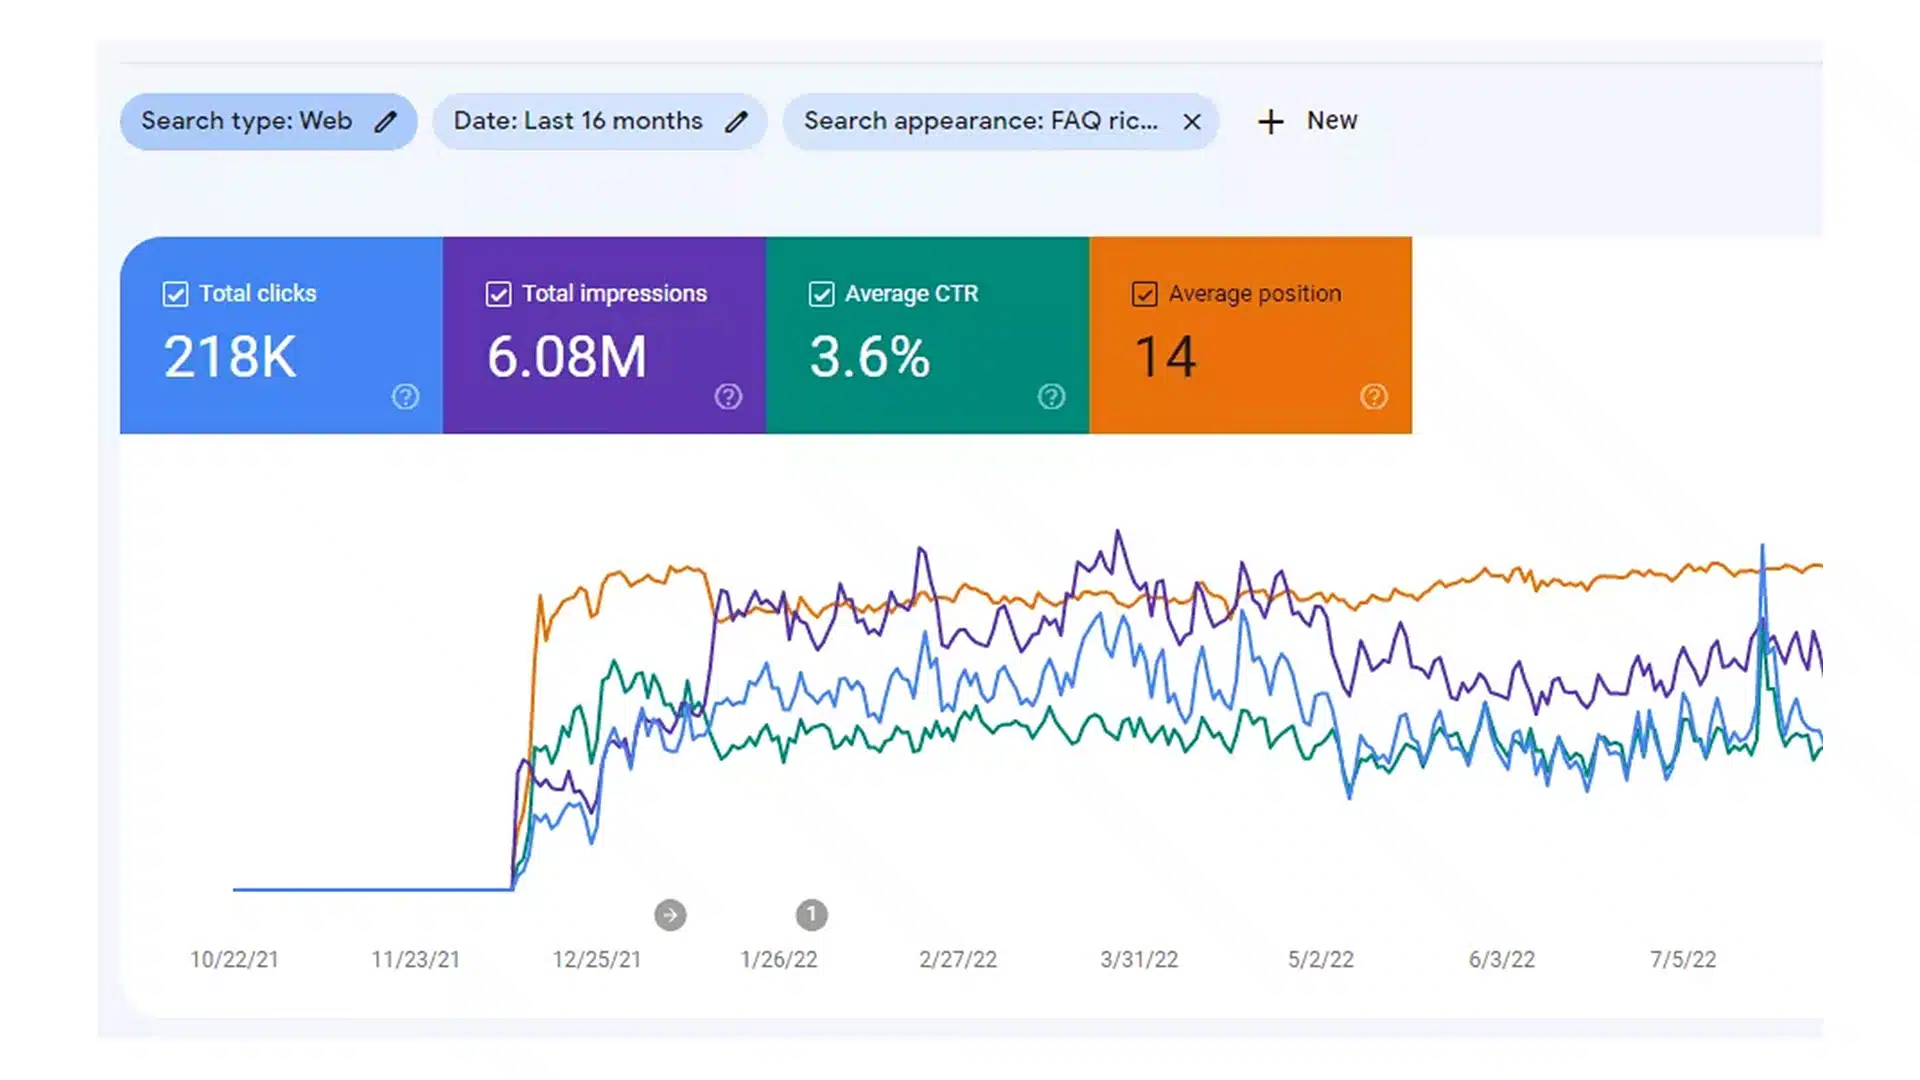Edit the Search type Web filter

click(x=386, y=120)
